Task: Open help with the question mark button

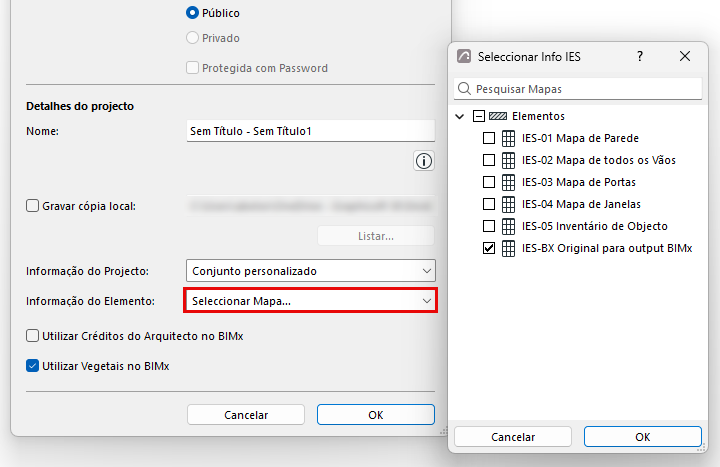Action: (x=640, y=56)
